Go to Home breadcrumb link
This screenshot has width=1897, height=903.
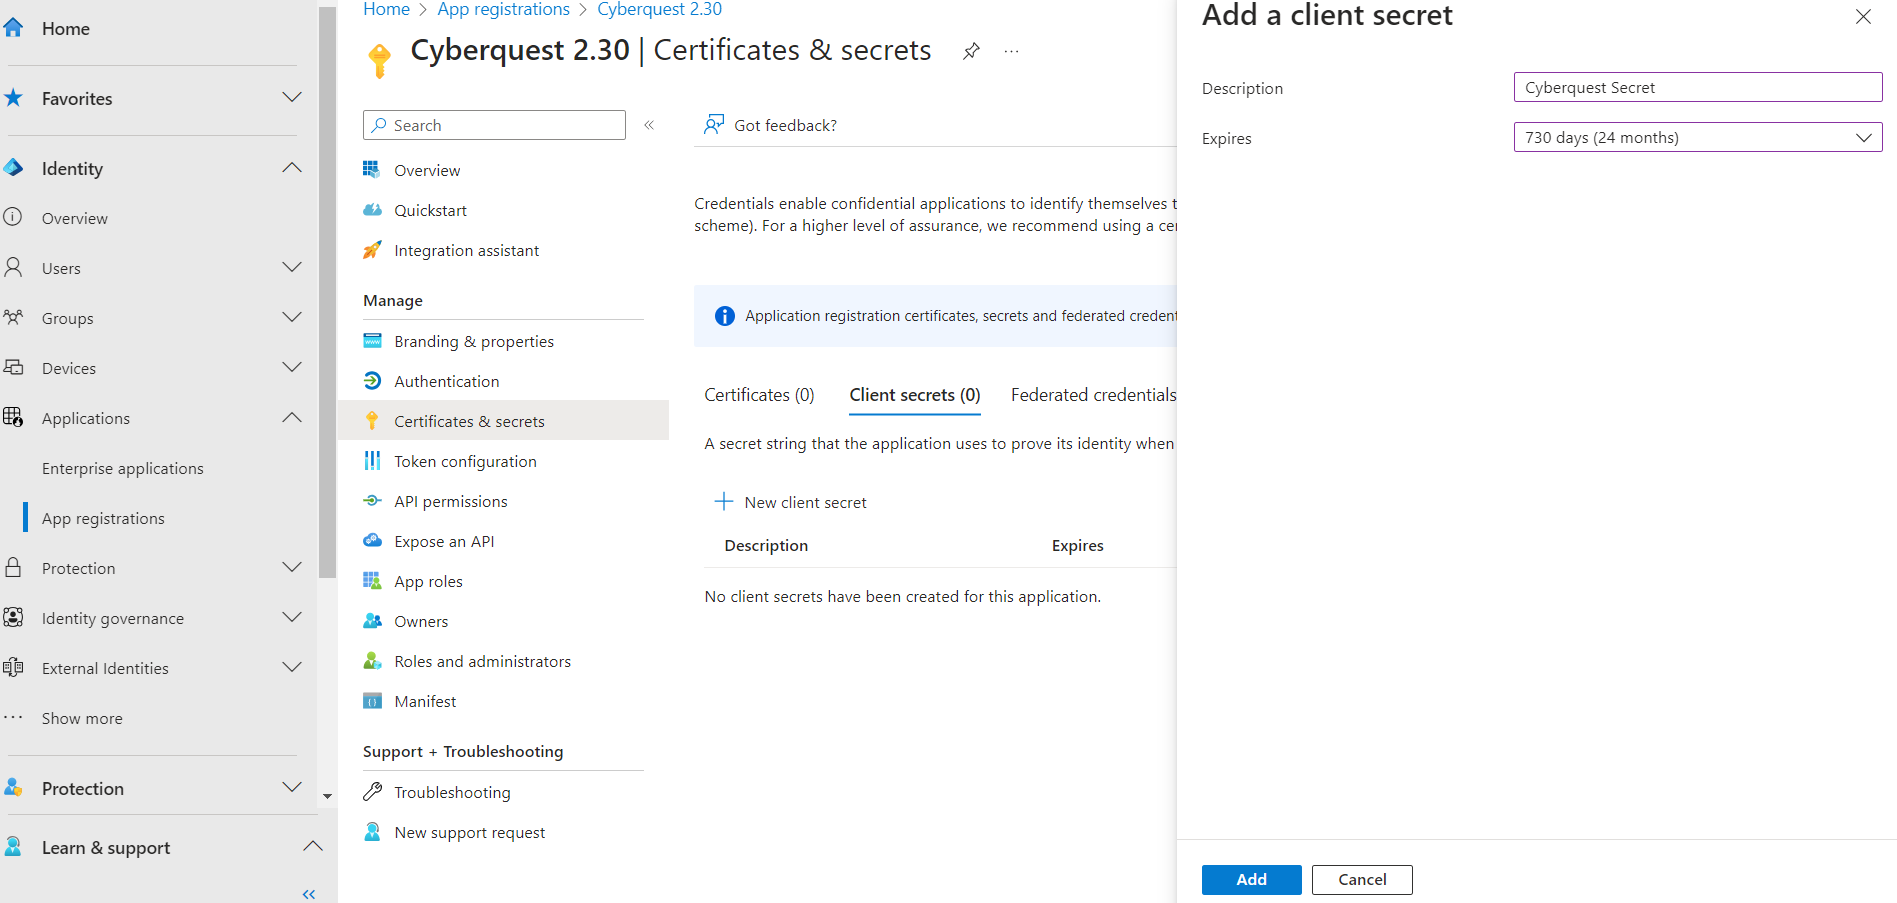386,9
